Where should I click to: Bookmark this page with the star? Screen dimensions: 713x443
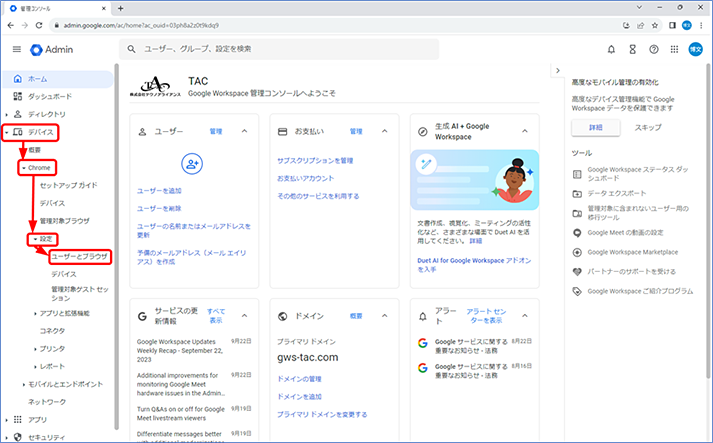[x=655, y=25]
